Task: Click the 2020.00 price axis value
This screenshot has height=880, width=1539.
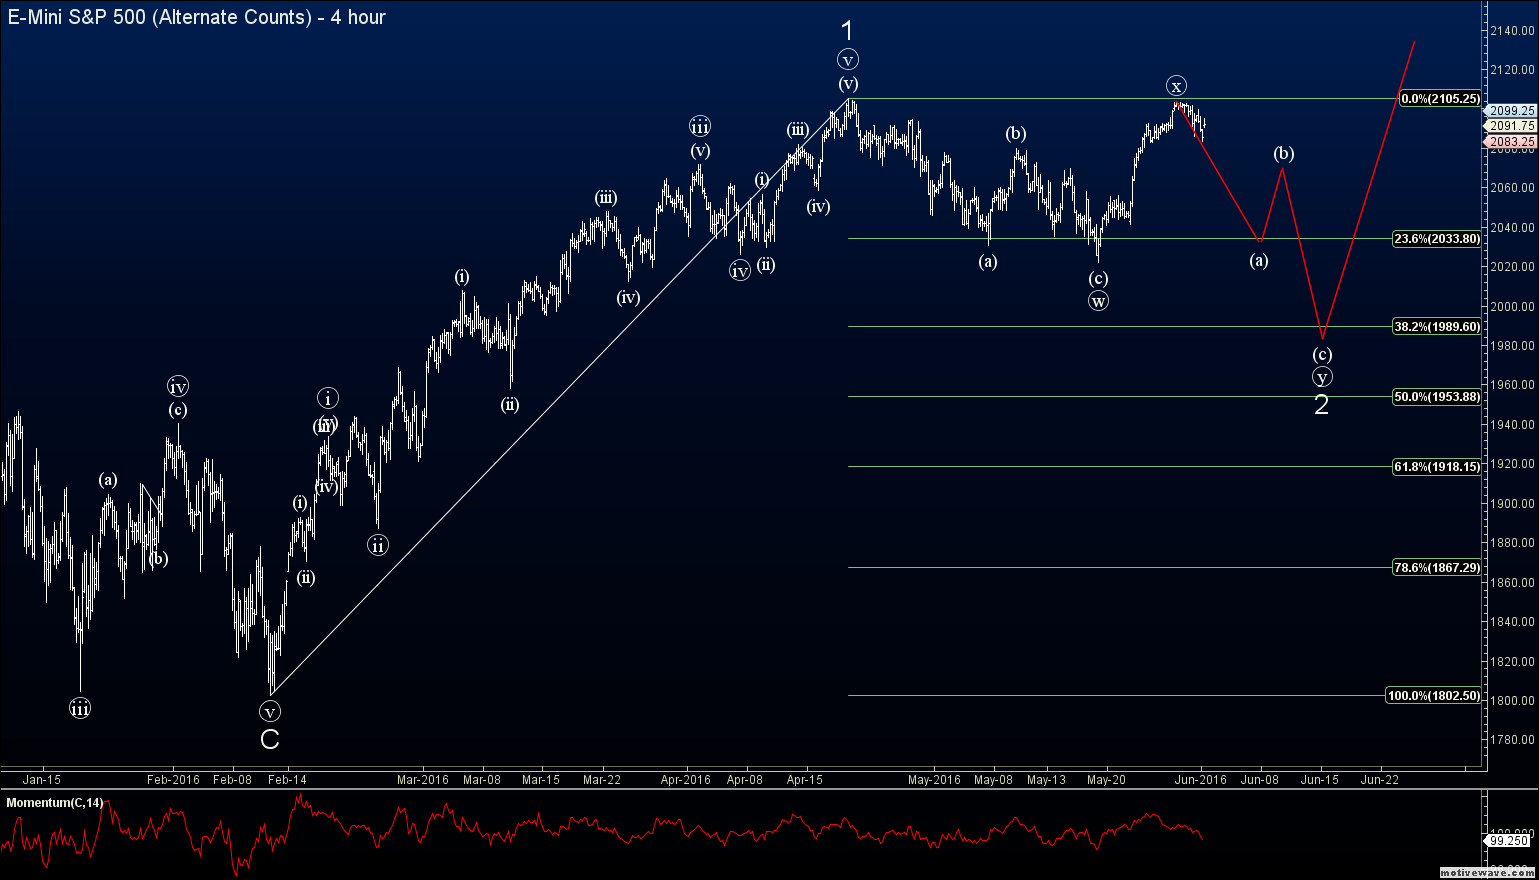Action: click(1512, 267)
